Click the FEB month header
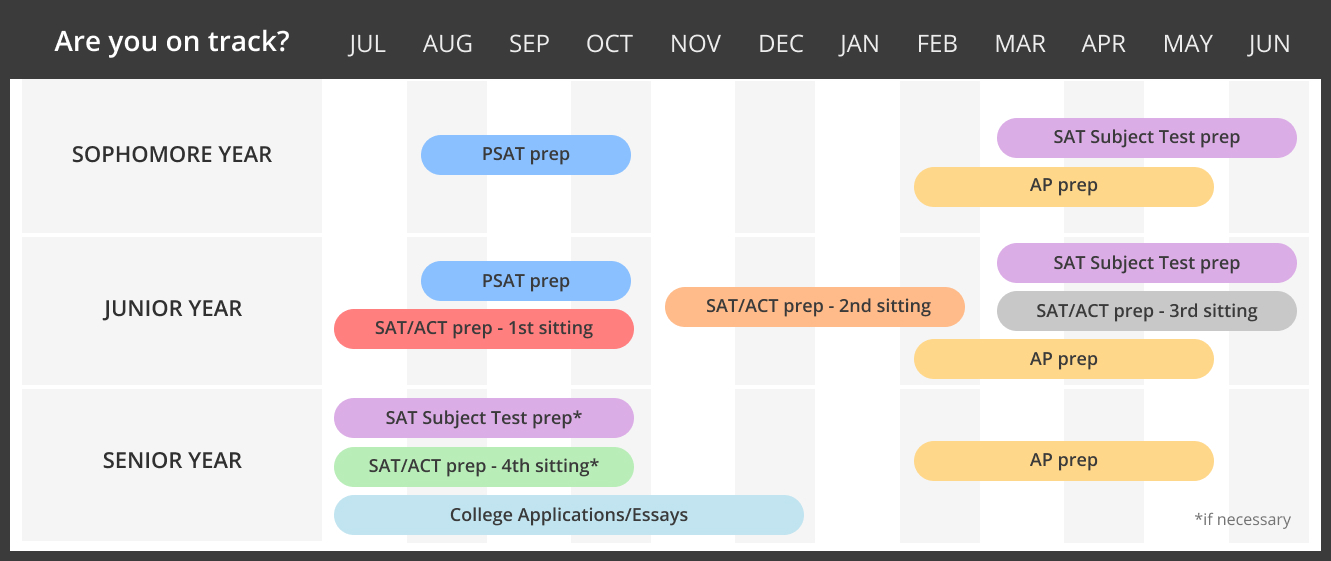This screenshot has width=1331, height=561. pyautogui.click(x=937, y=44)
